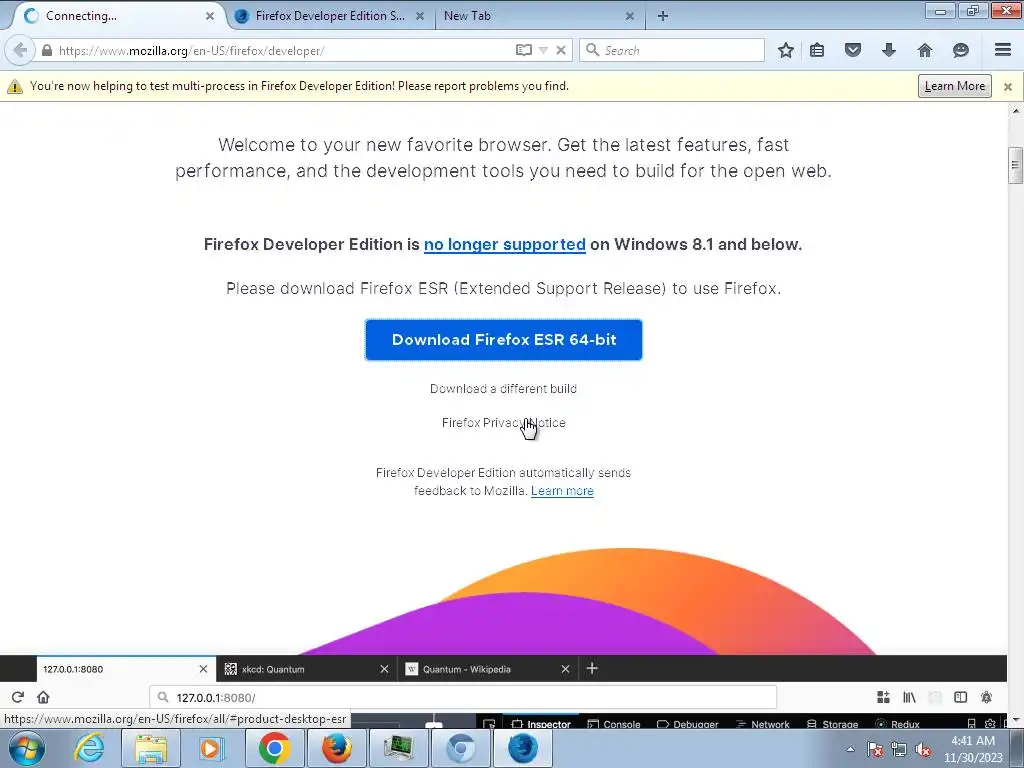Switch to the Connecting... tab

click(118, 16)
